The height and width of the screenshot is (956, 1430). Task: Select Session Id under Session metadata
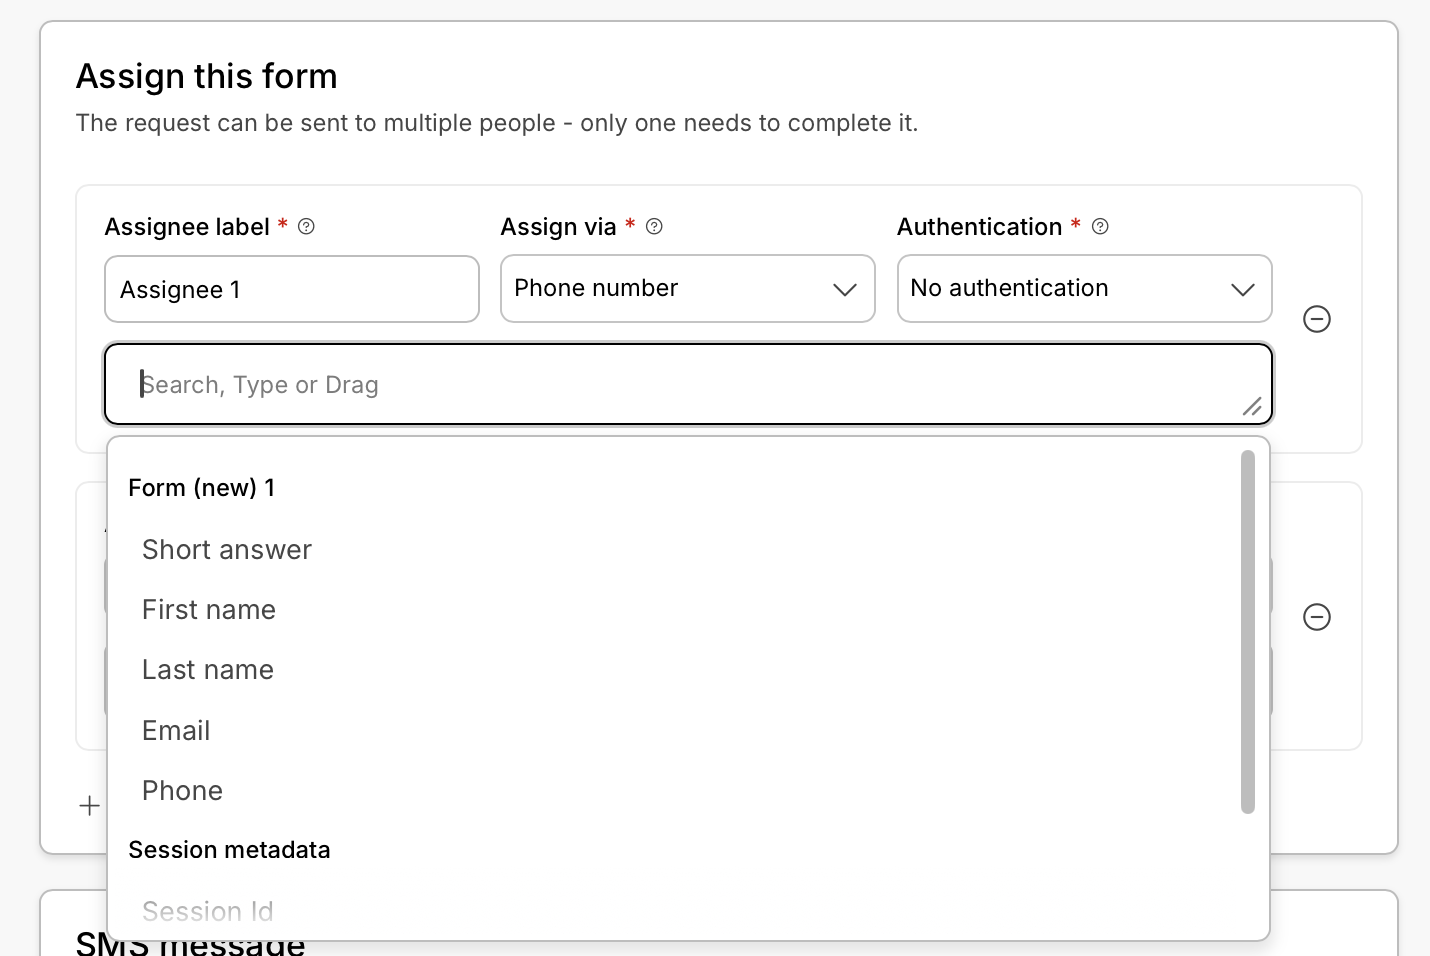click(207, 912)
